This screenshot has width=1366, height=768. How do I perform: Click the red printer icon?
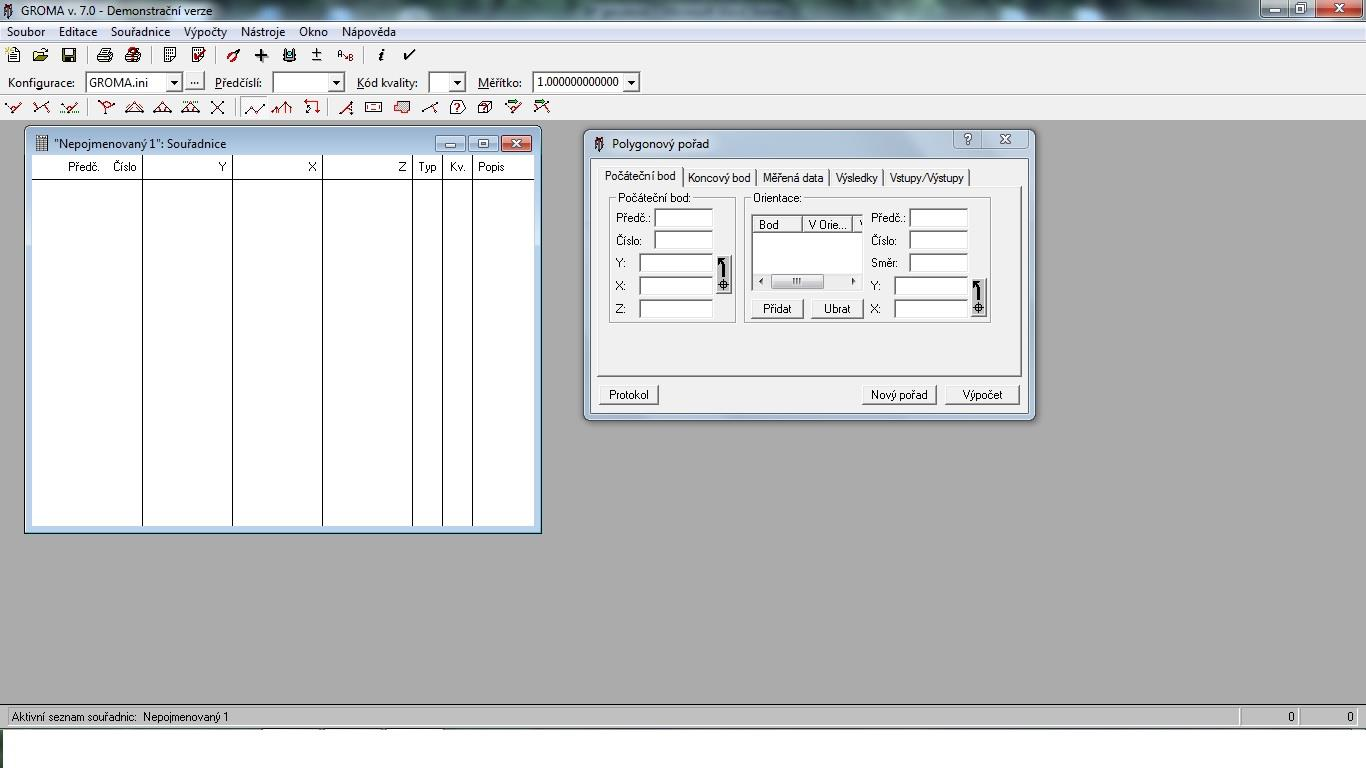(x=132, y=55)
